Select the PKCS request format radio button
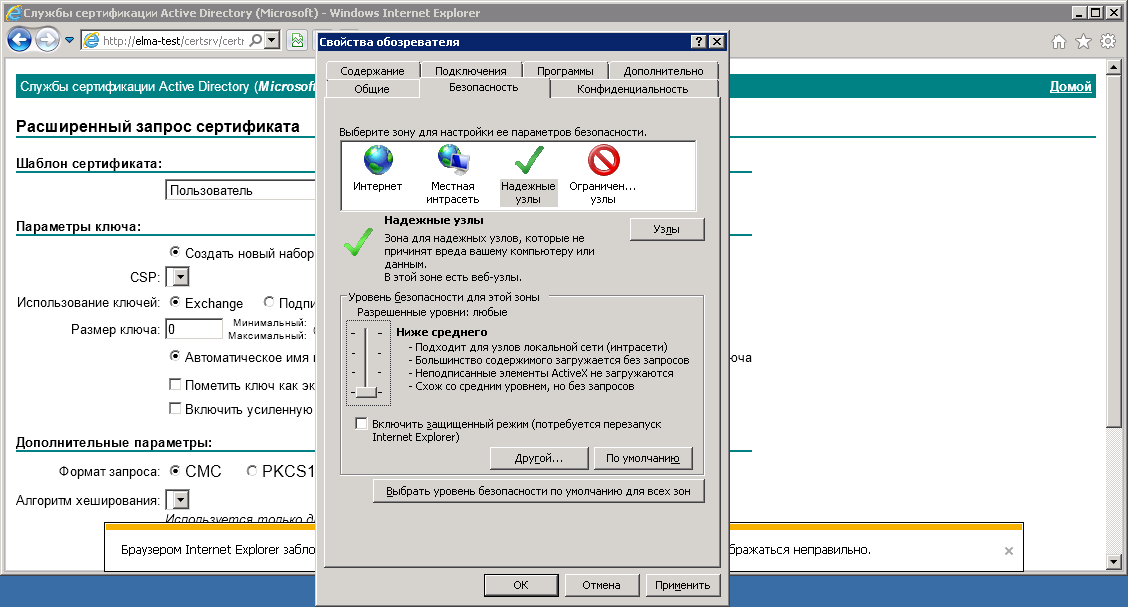 coord(252,471)
